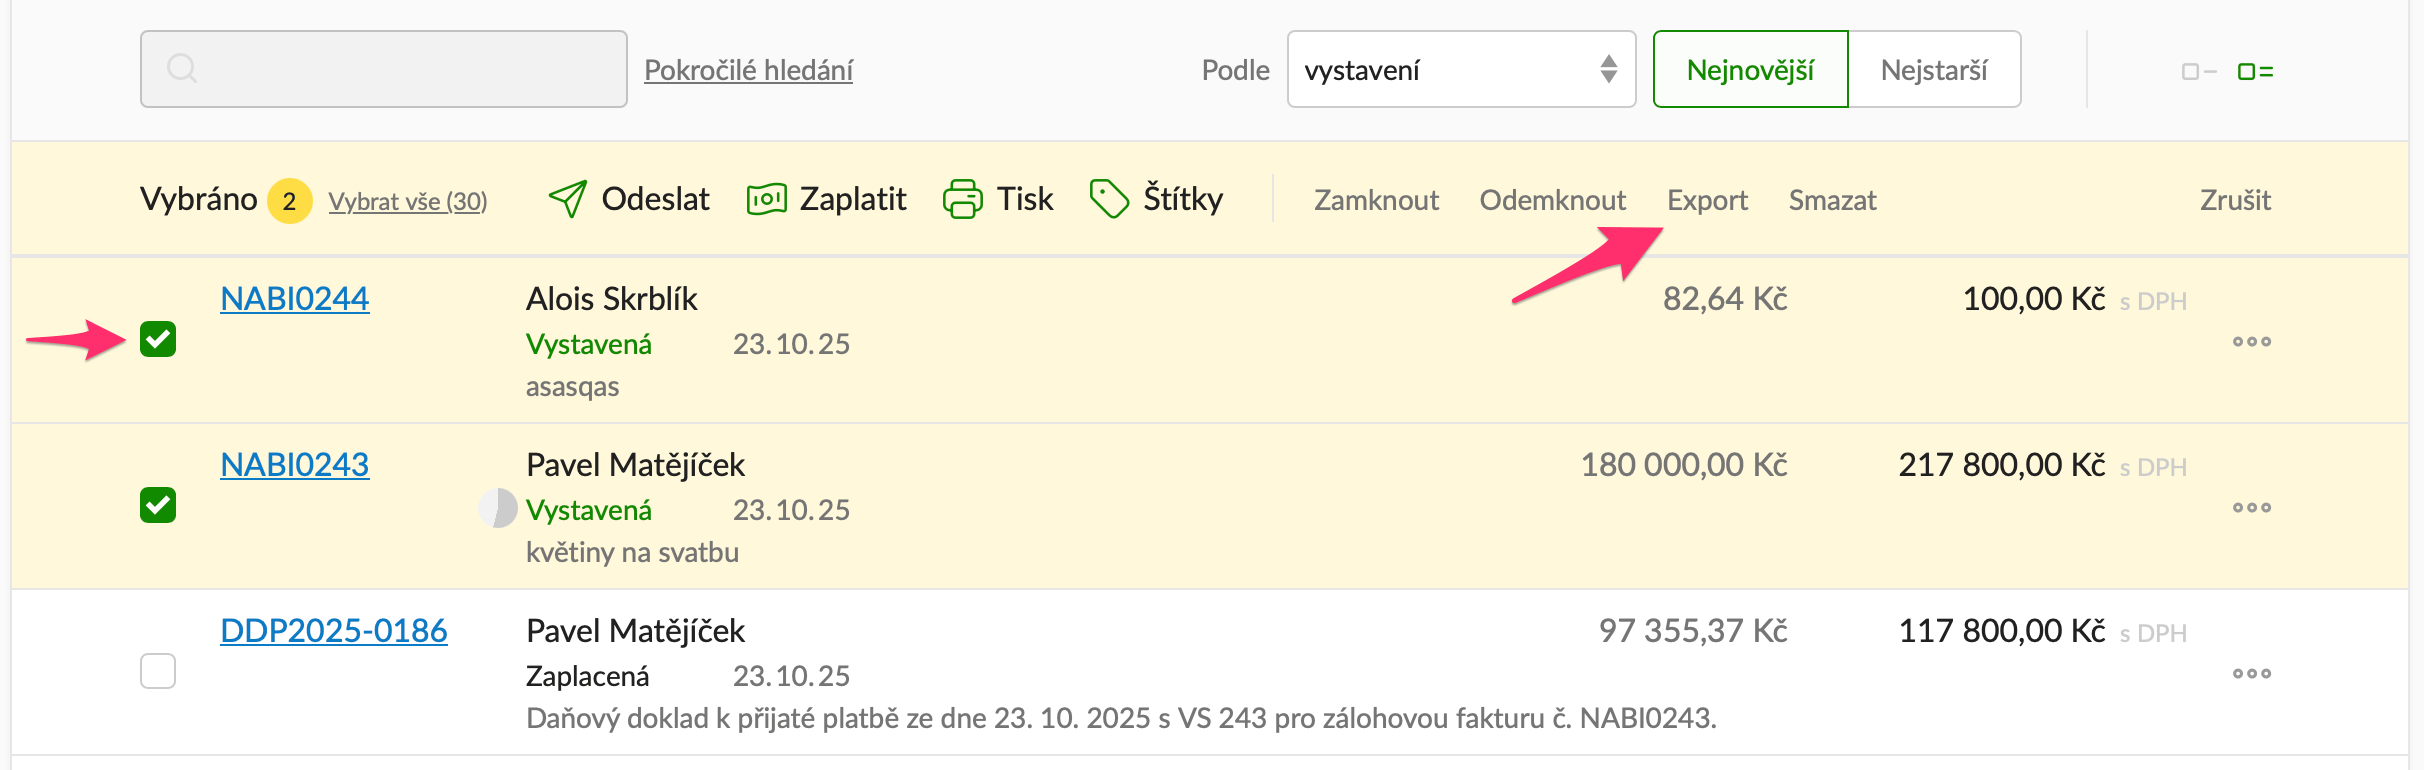Click the magnifier icon in the search bar
The width and height of the screenshot is (2424, 770).
184,68
